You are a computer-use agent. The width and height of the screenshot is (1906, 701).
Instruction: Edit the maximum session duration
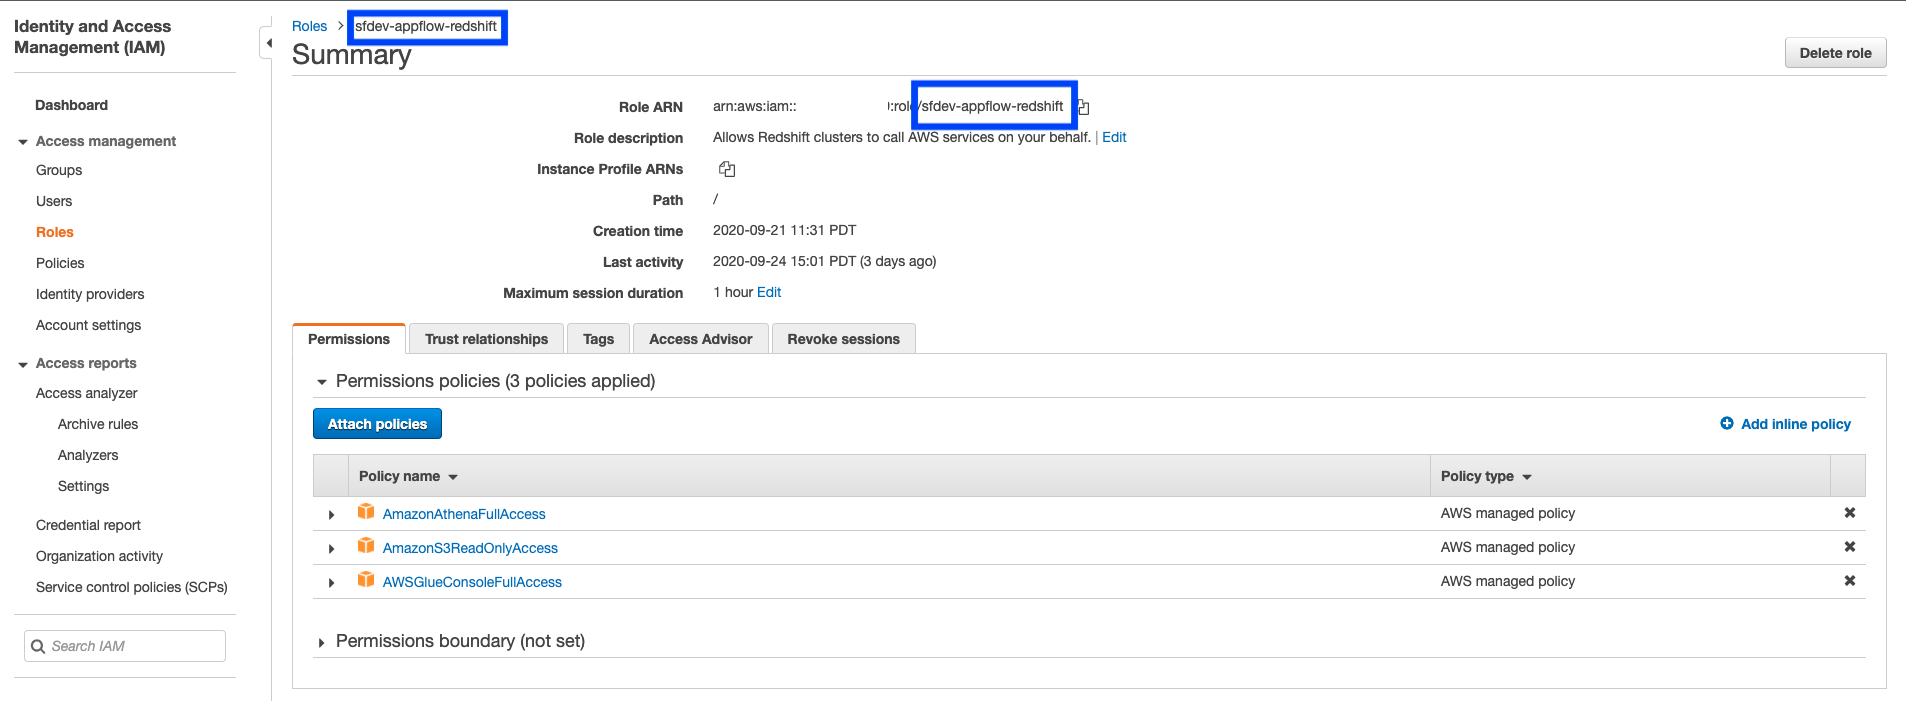click(769, 292)
